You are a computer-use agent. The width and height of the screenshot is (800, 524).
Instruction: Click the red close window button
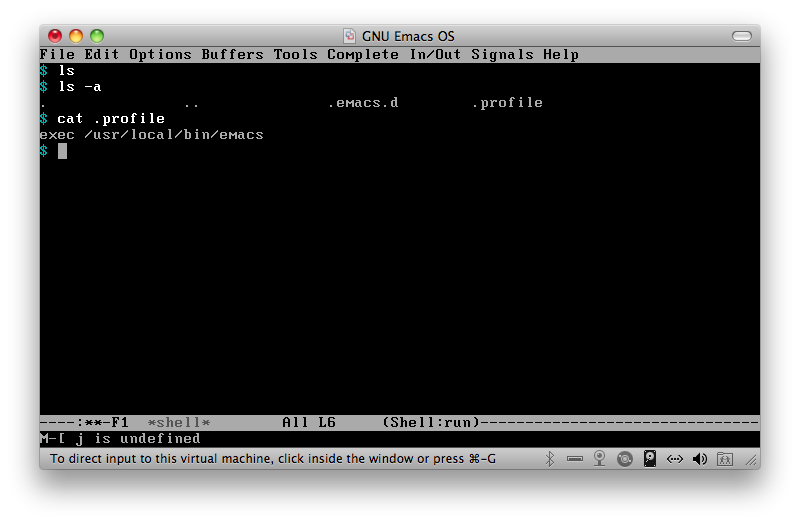[55, 36]
